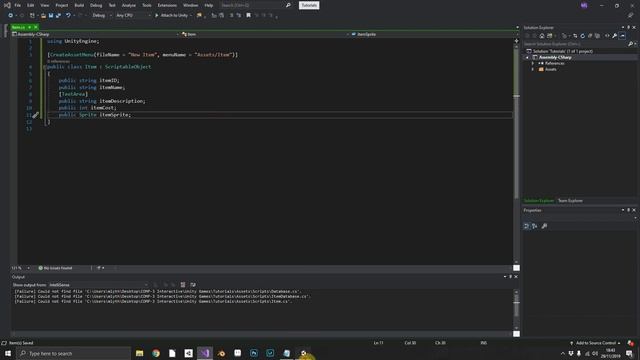Click the Show All Files icon
Image resolution: width=640 pixels, height=360 pixels.
pyautogui.click(x=598, y=36)
